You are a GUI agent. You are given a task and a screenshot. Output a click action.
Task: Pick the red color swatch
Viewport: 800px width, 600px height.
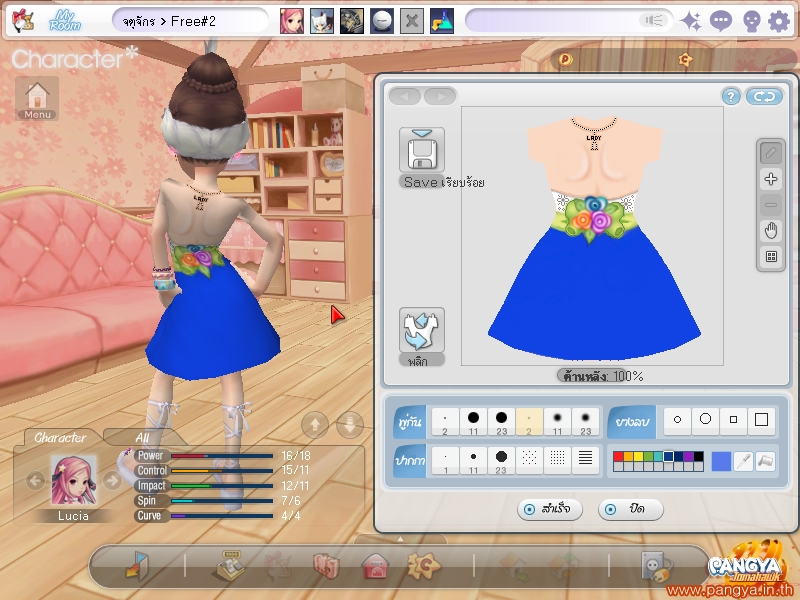tap(618, 456)
